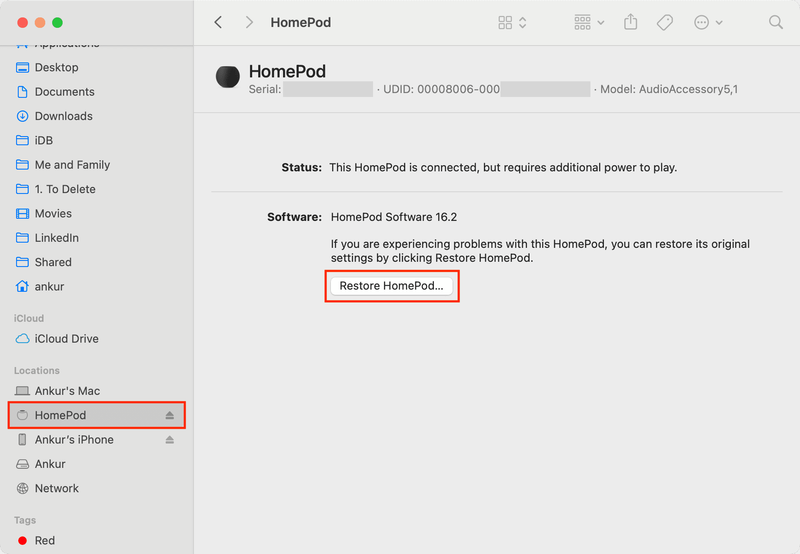Open the iDB folder
The height and width of the screenshot is (554, 800).
point(97,140)
